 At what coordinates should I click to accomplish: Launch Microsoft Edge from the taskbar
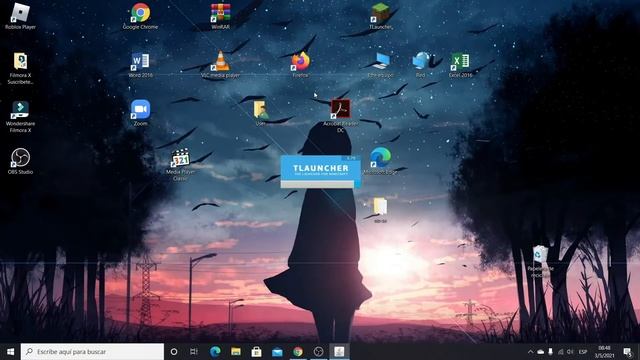click(x=215, y=351)
